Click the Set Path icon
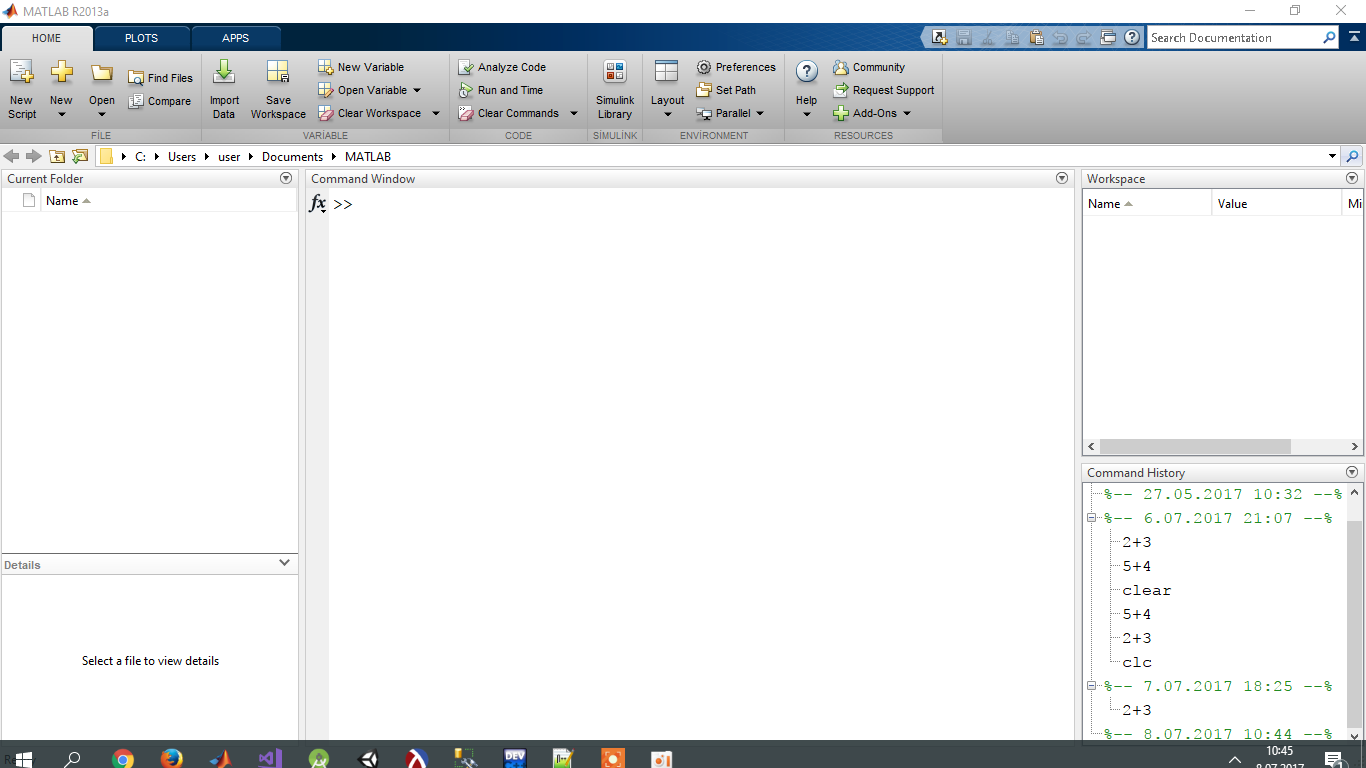The width and height of the screenshot is (1366, 768). (x=704, y=90)
